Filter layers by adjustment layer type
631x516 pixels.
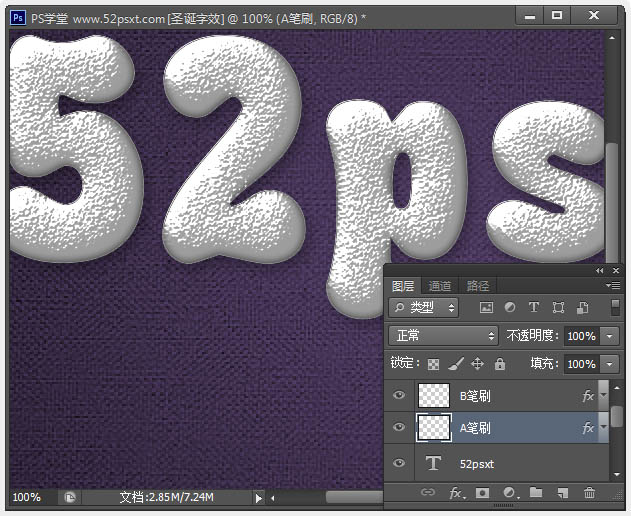coord(510,308)
